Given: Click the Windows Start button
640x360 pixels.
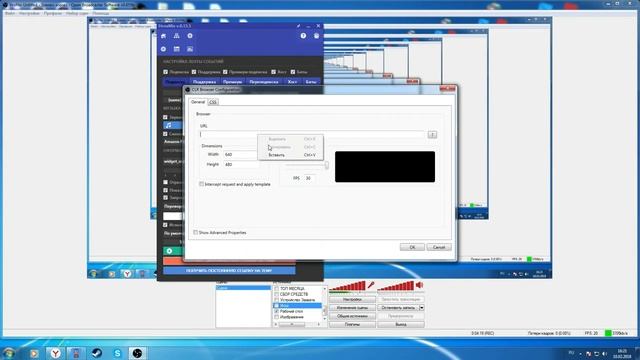Looking at the screenshot, I should click(9, 353).
